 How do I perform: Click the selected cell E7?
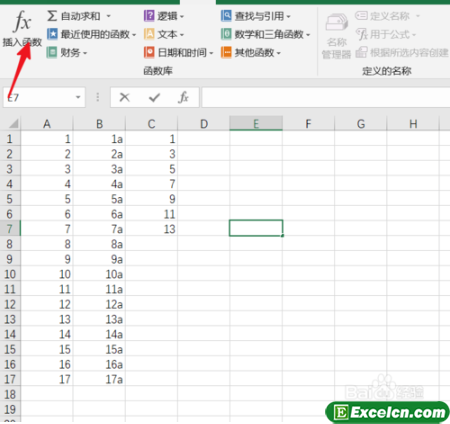pos(256,228)
